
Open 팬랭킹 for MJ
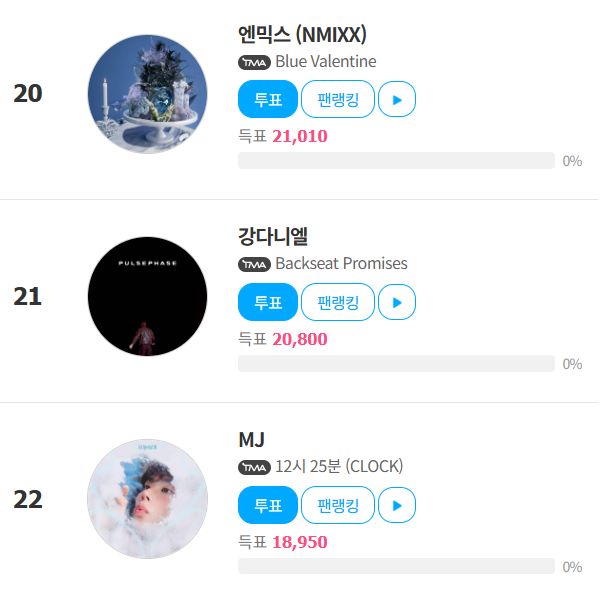tap(337, 505)
